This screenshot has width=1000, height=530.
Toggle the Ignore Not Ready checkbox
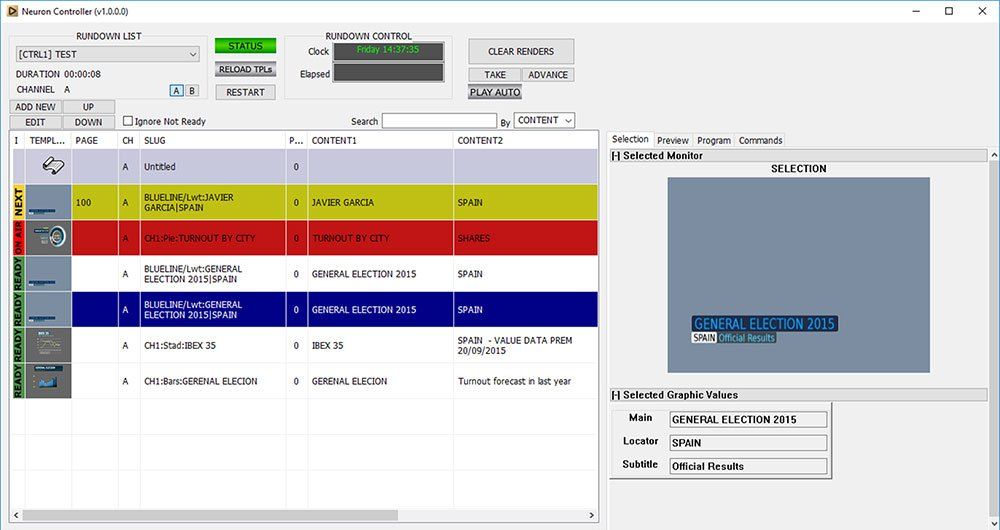coord(128,121)
